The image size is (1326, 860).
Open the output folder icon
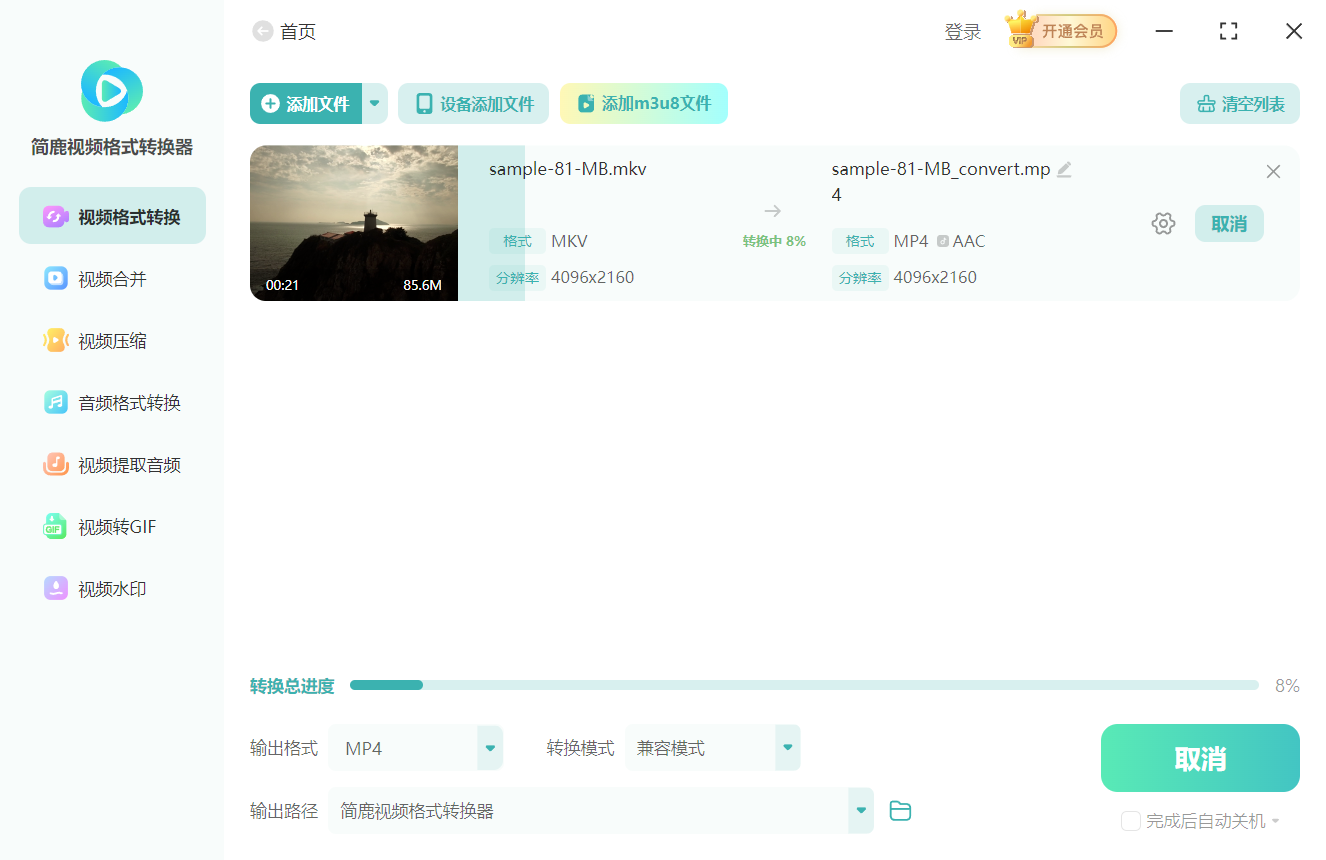[900, 811]
